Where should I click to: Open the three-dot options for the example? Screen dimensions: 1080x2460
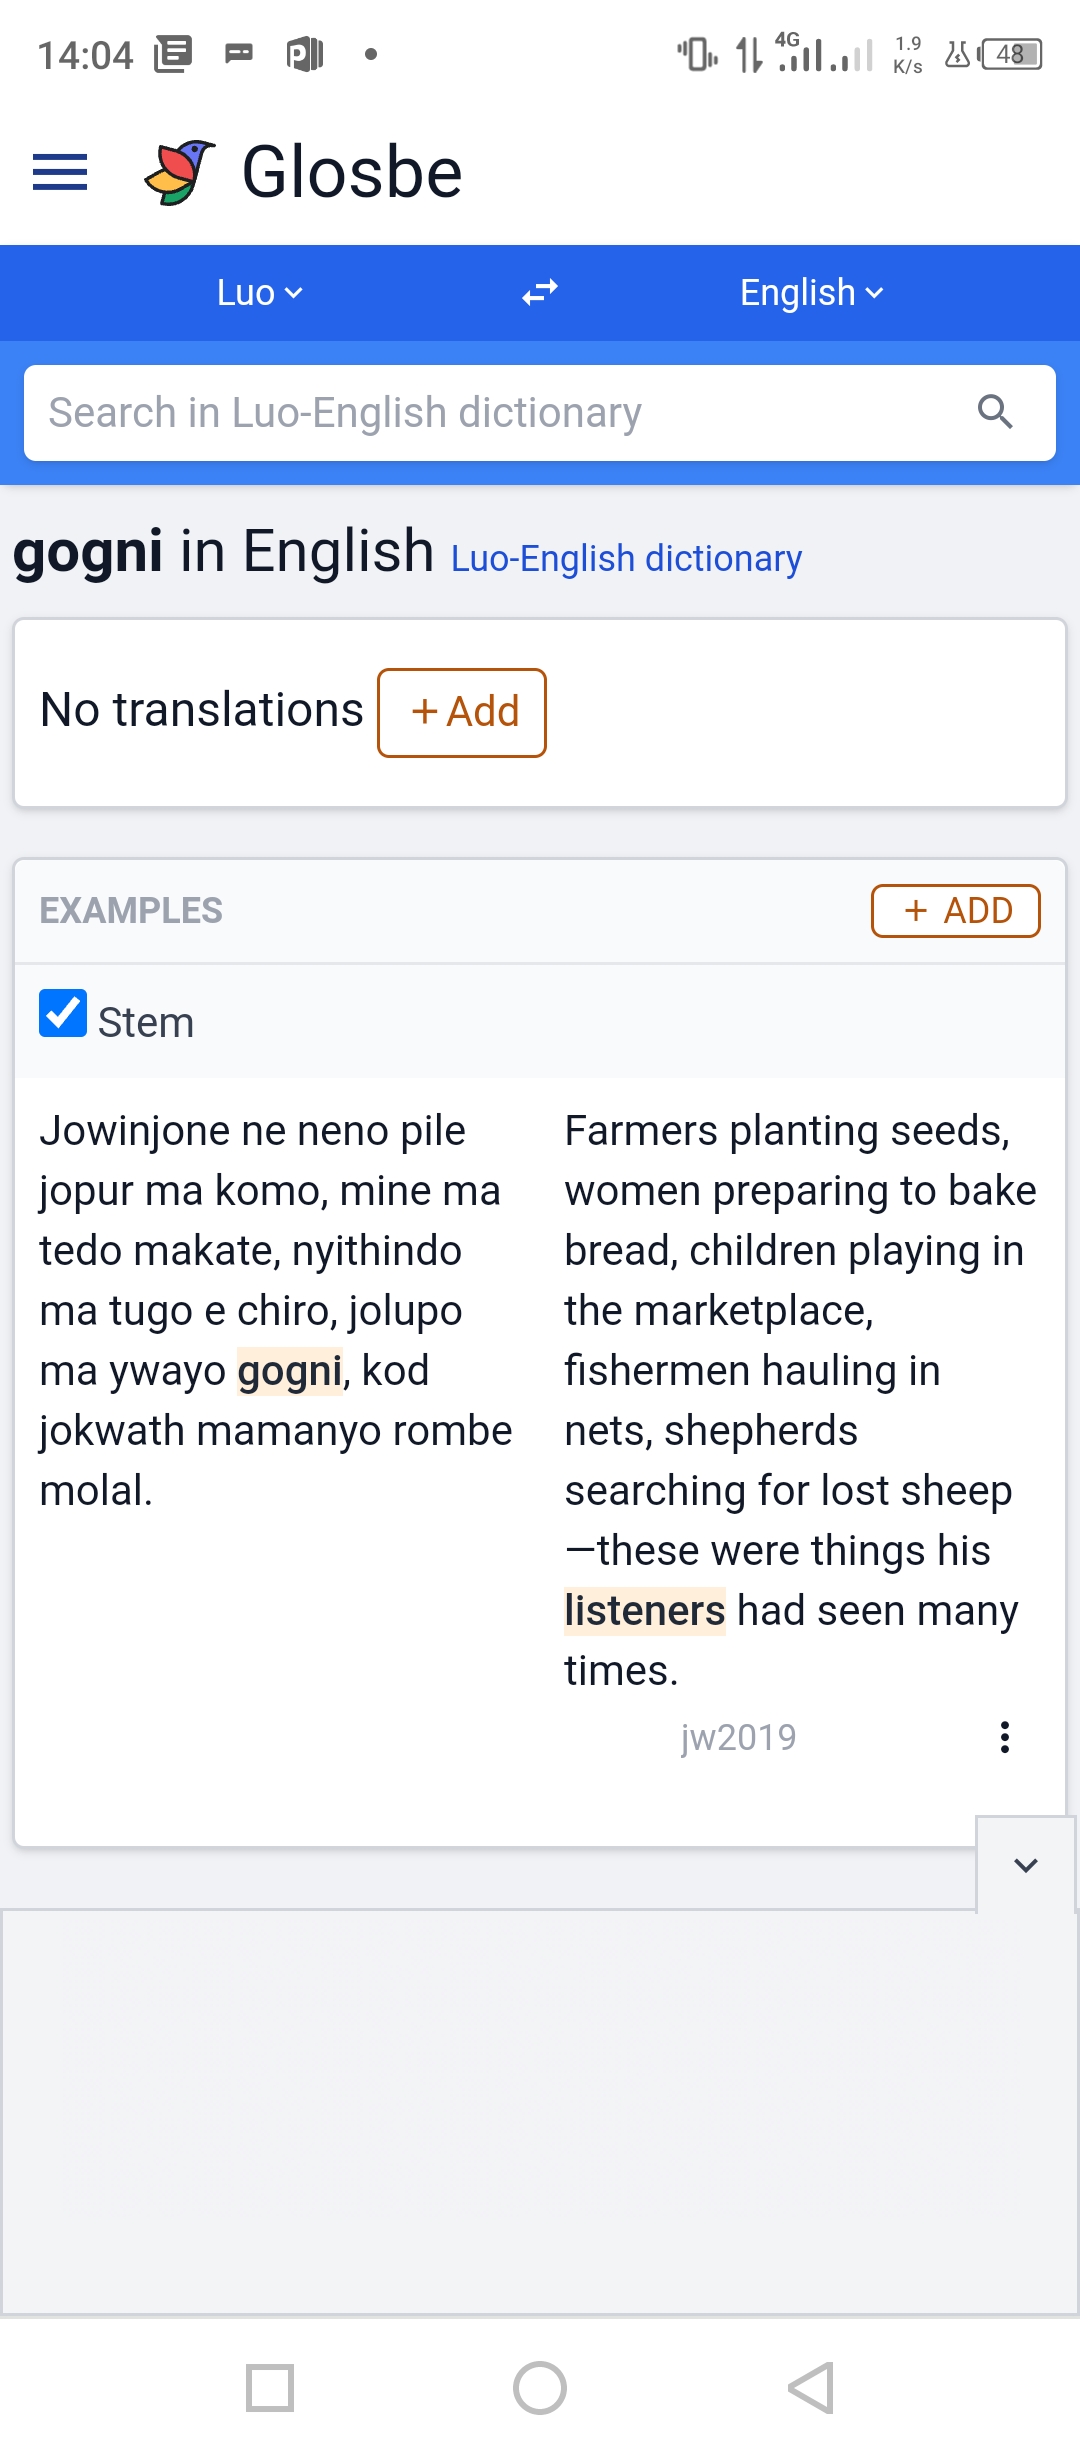tap(1005, 1737)
